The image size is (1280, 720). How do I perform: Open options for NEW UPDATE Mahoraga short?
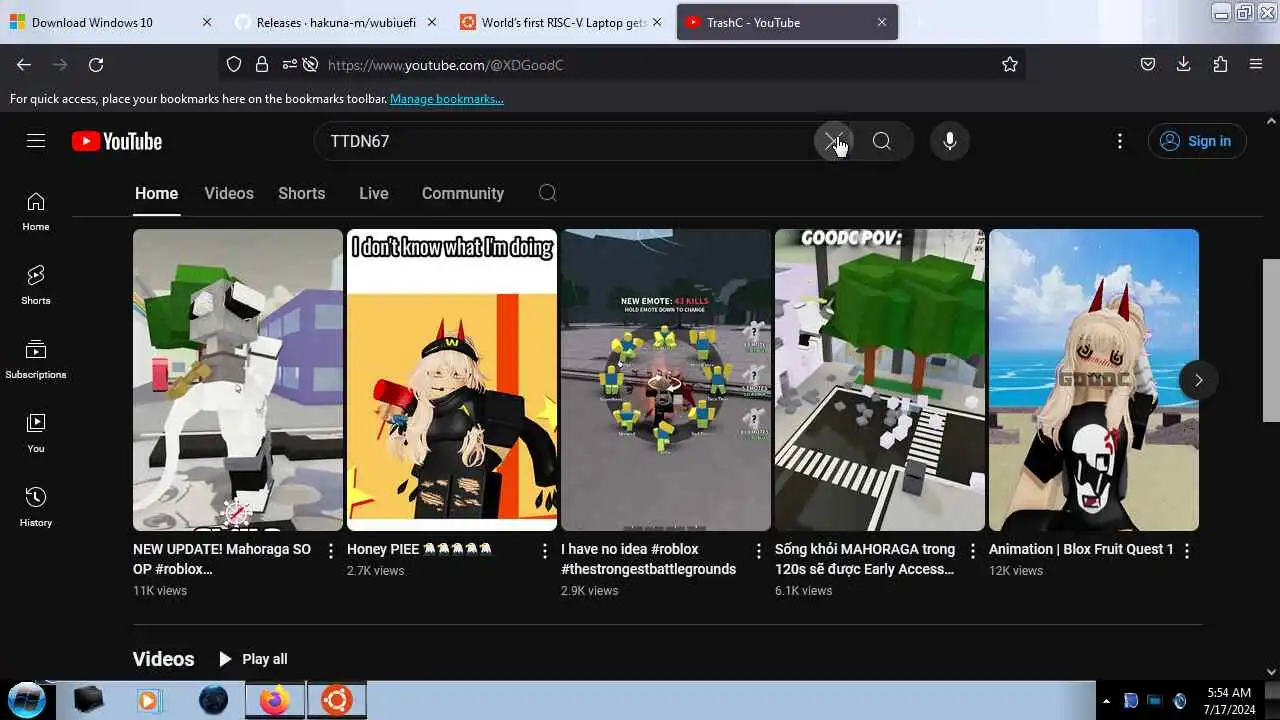[x=331, y=551]
